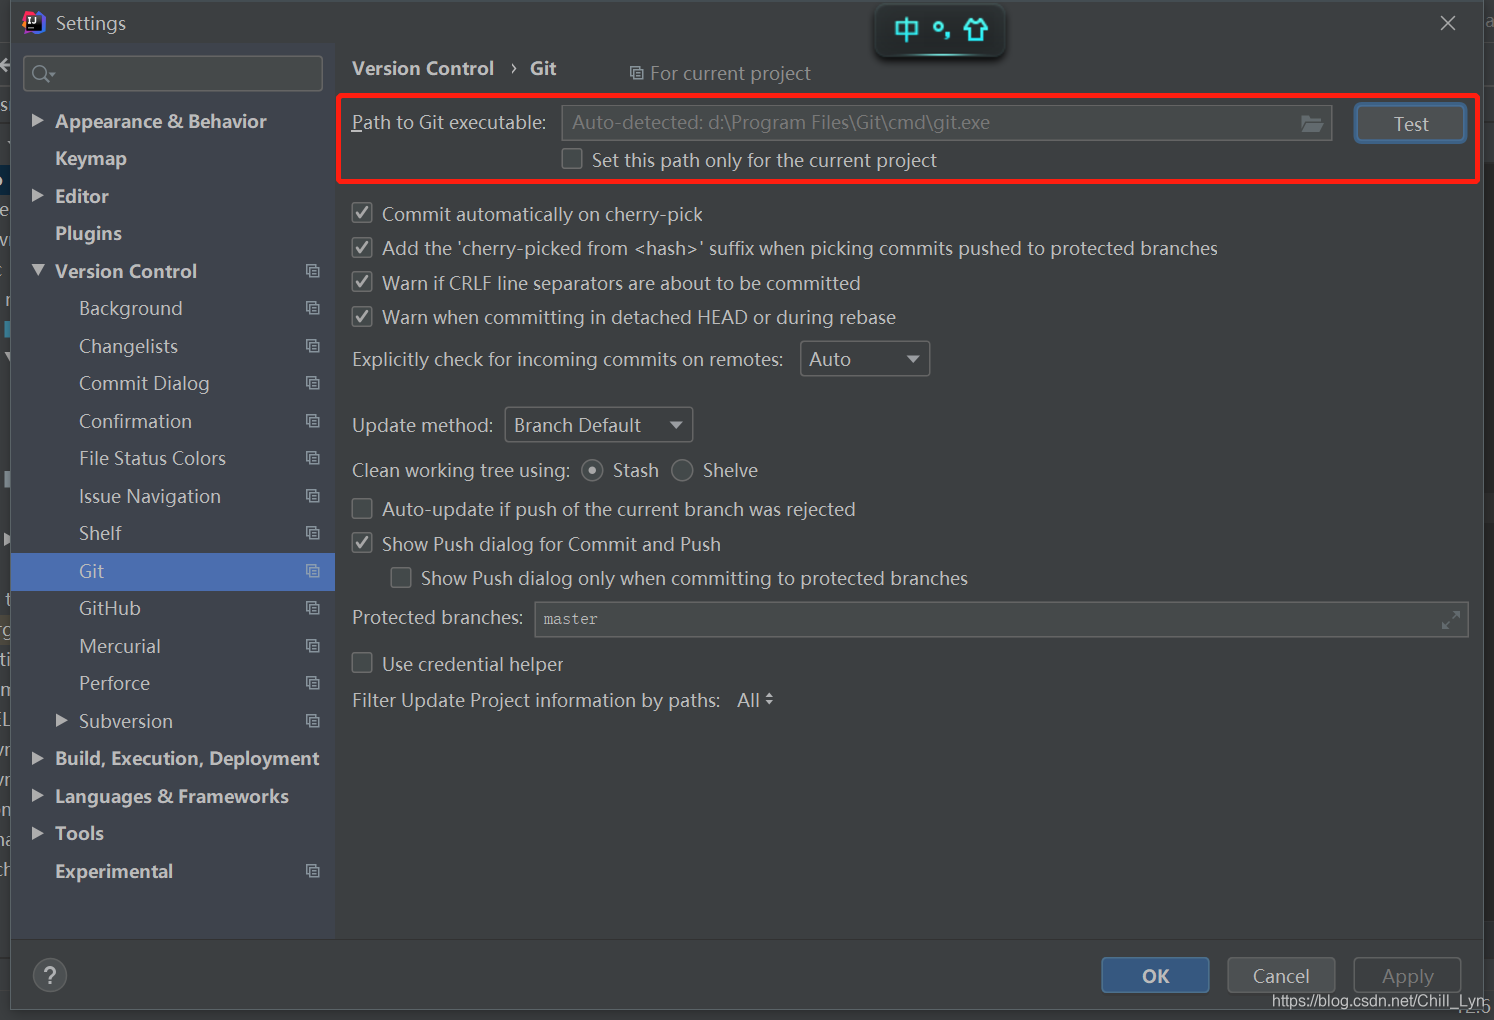Click the search magnifier icon in settings search
The image size is (1494, 1020).
point(42,74)
